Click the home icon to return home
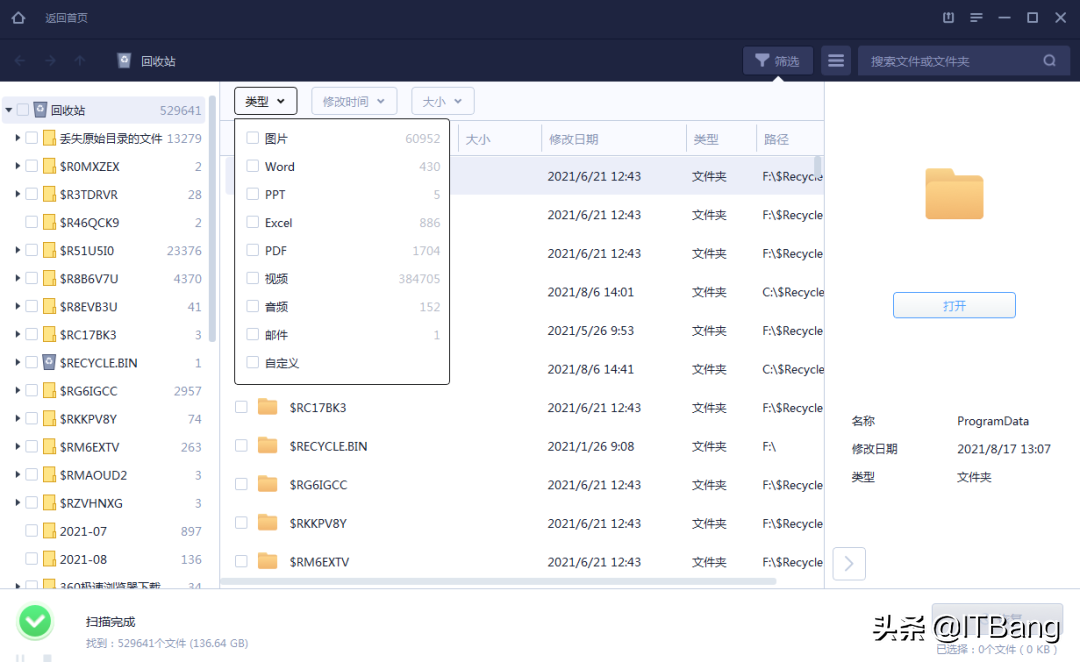 [18, 18]
